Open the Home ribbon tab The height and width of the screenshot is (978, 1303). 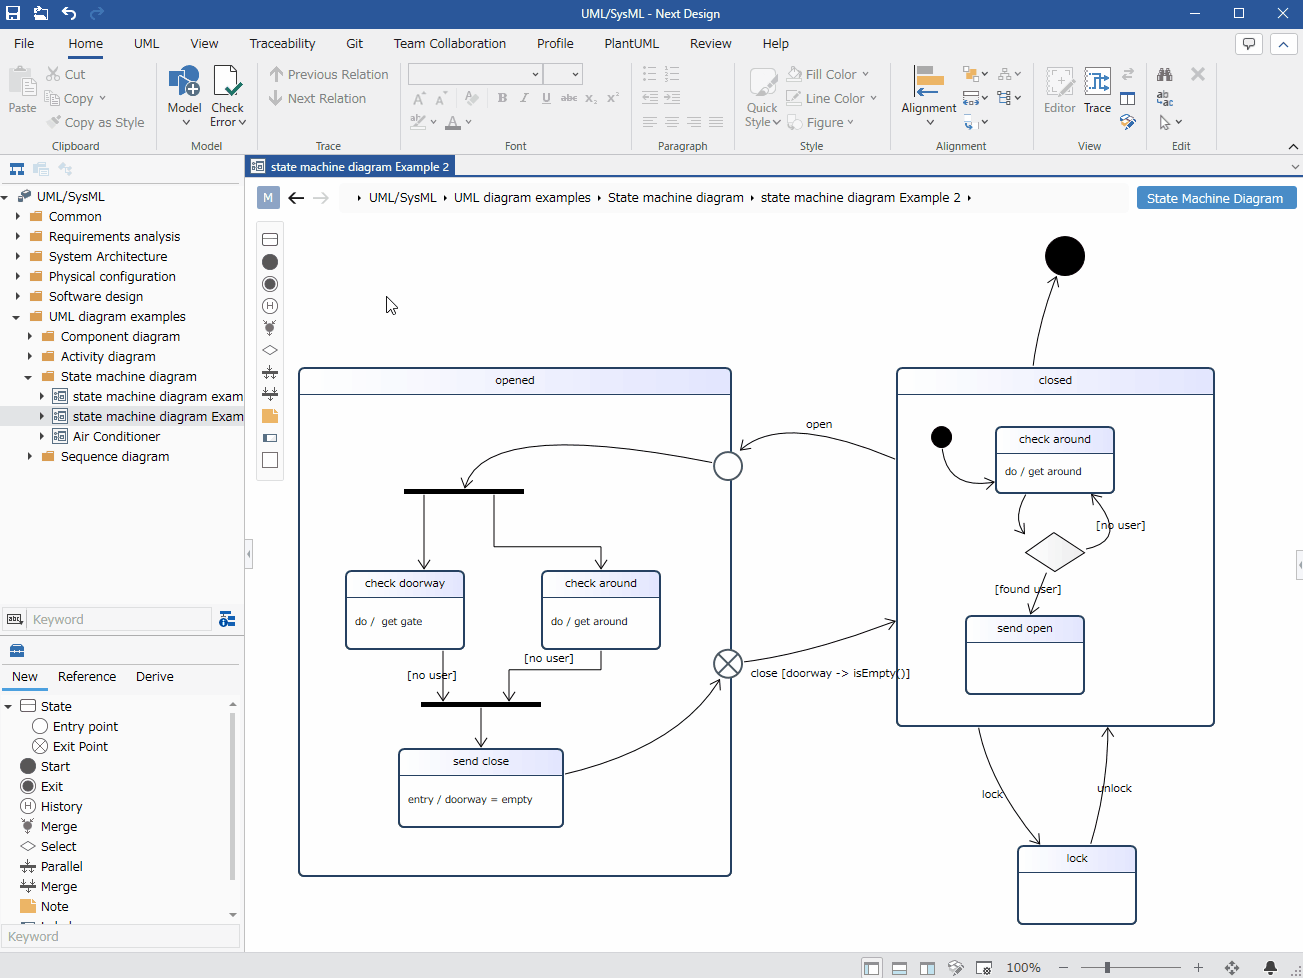[85, 44]
